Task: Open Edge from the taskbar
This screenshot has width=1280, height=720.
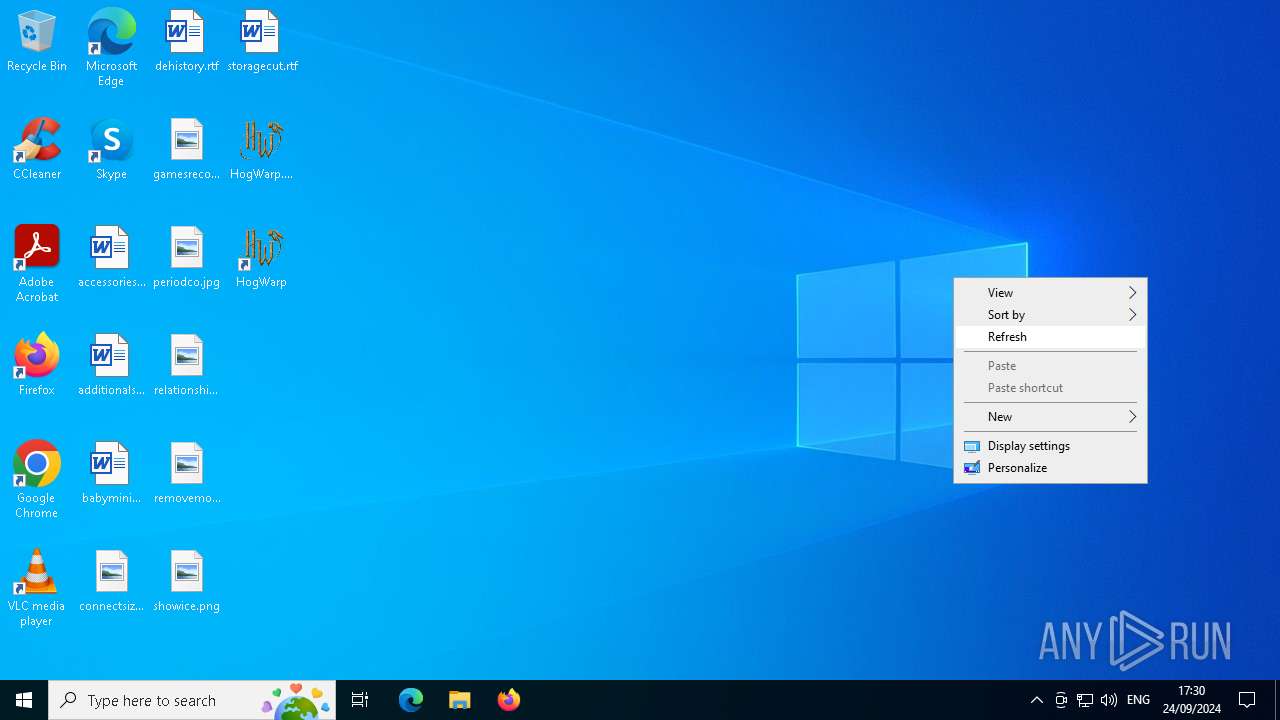Action: click(x=411, y=700)
